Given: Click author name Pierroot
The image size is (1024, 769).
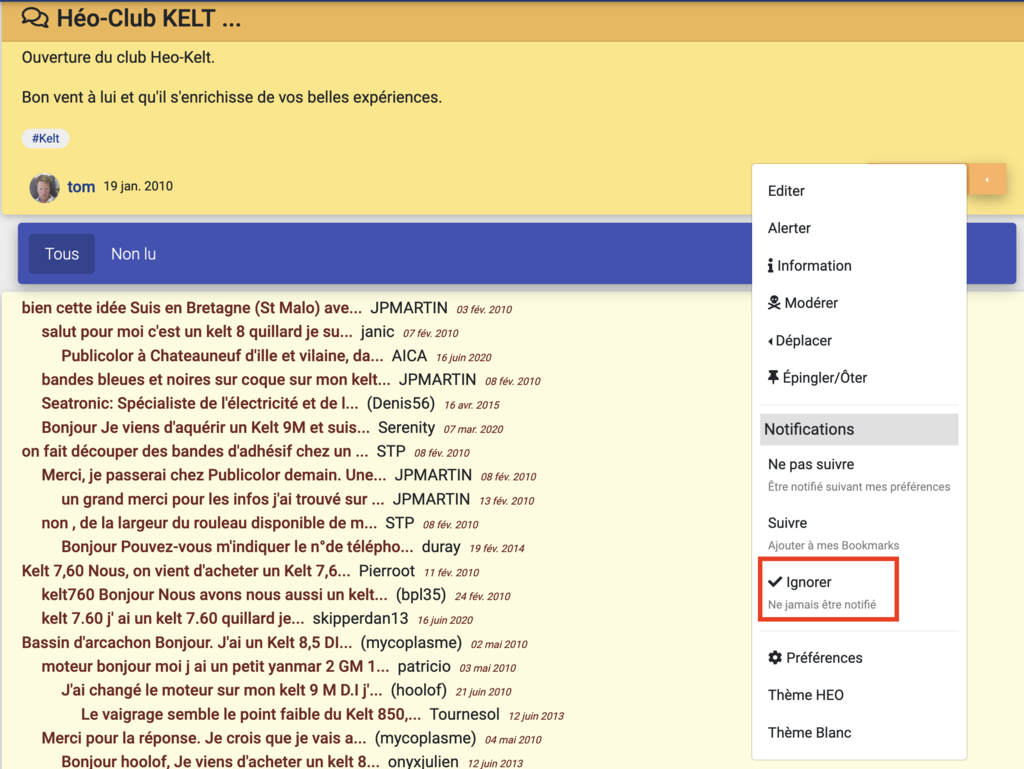Looking at the screenshot, I should click(387, 571).
